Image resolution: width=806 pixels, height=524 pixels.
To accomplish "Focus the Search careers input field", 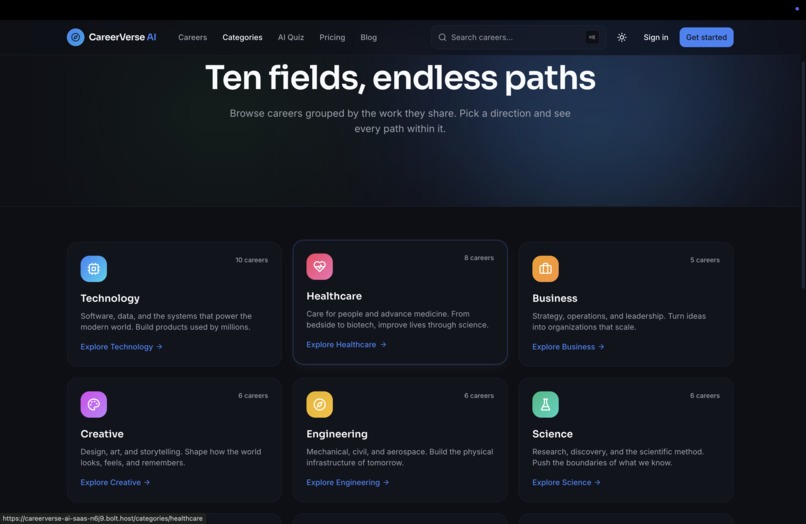I will tap(518, 38).
